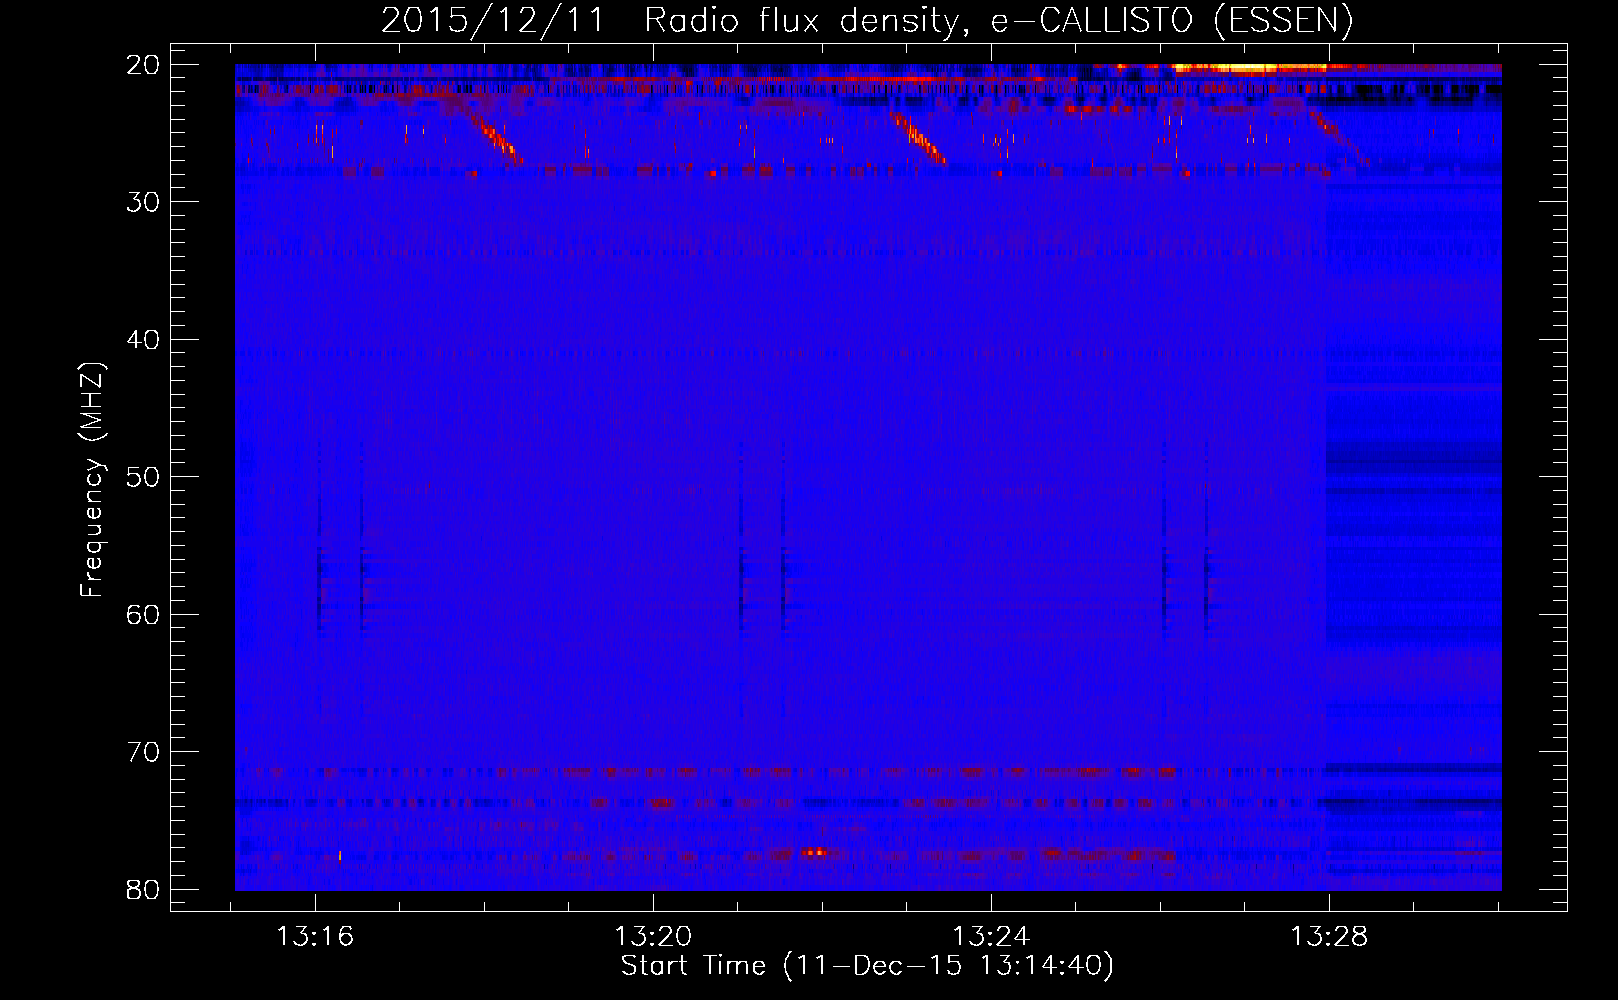Click the 80 frequency tick label
The image size is (1618, 1000).
pyautogui.click(x=144, y=889)
